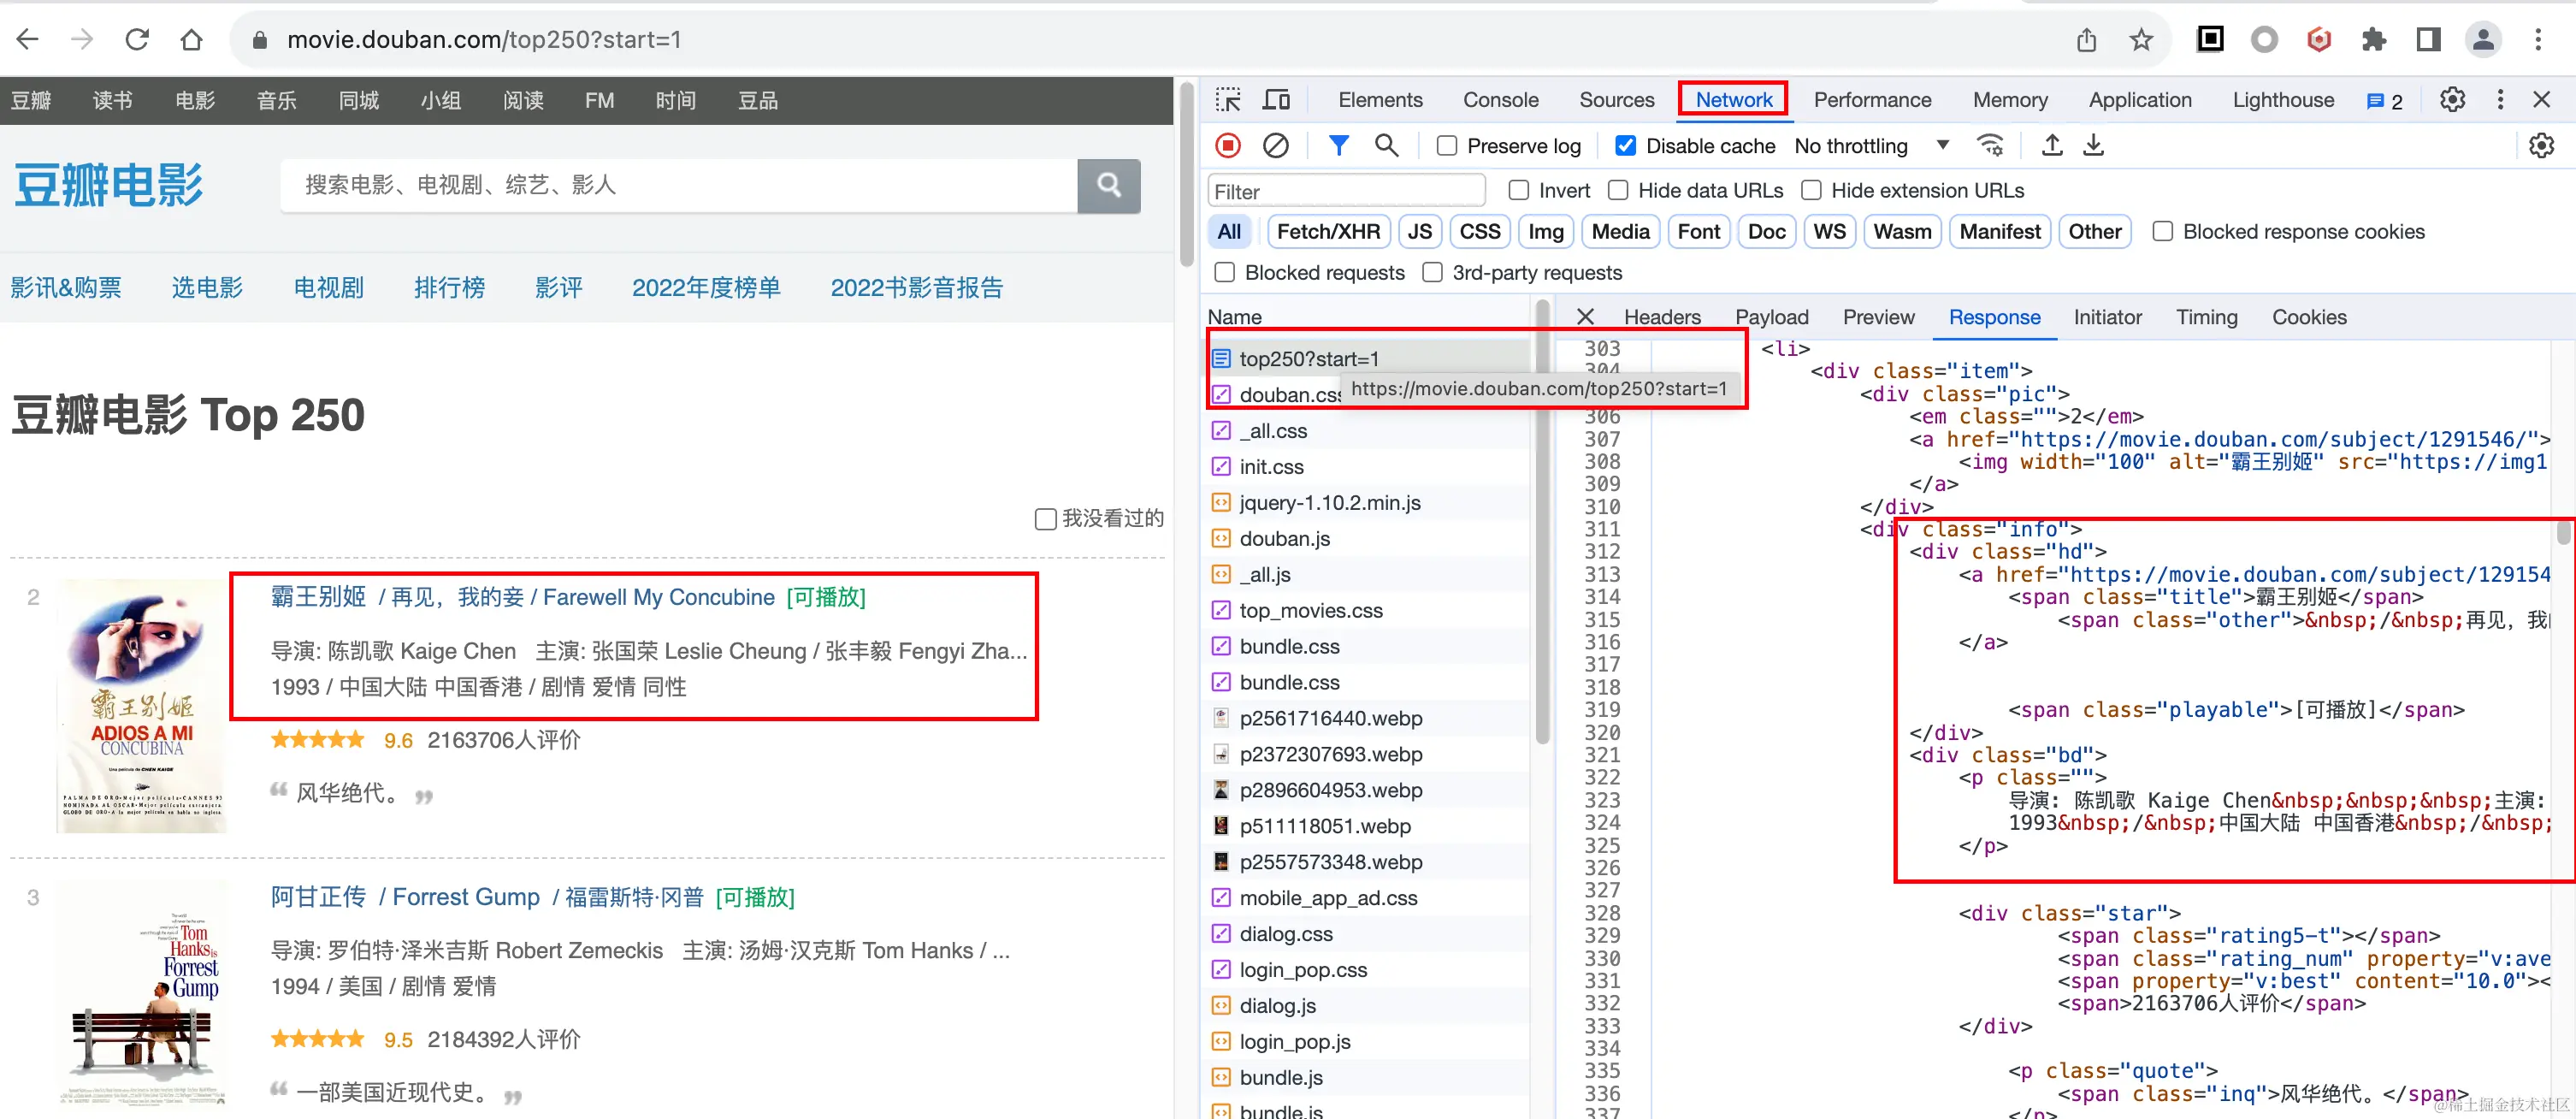Open the No throttling dropdown

pos(1871,146)
